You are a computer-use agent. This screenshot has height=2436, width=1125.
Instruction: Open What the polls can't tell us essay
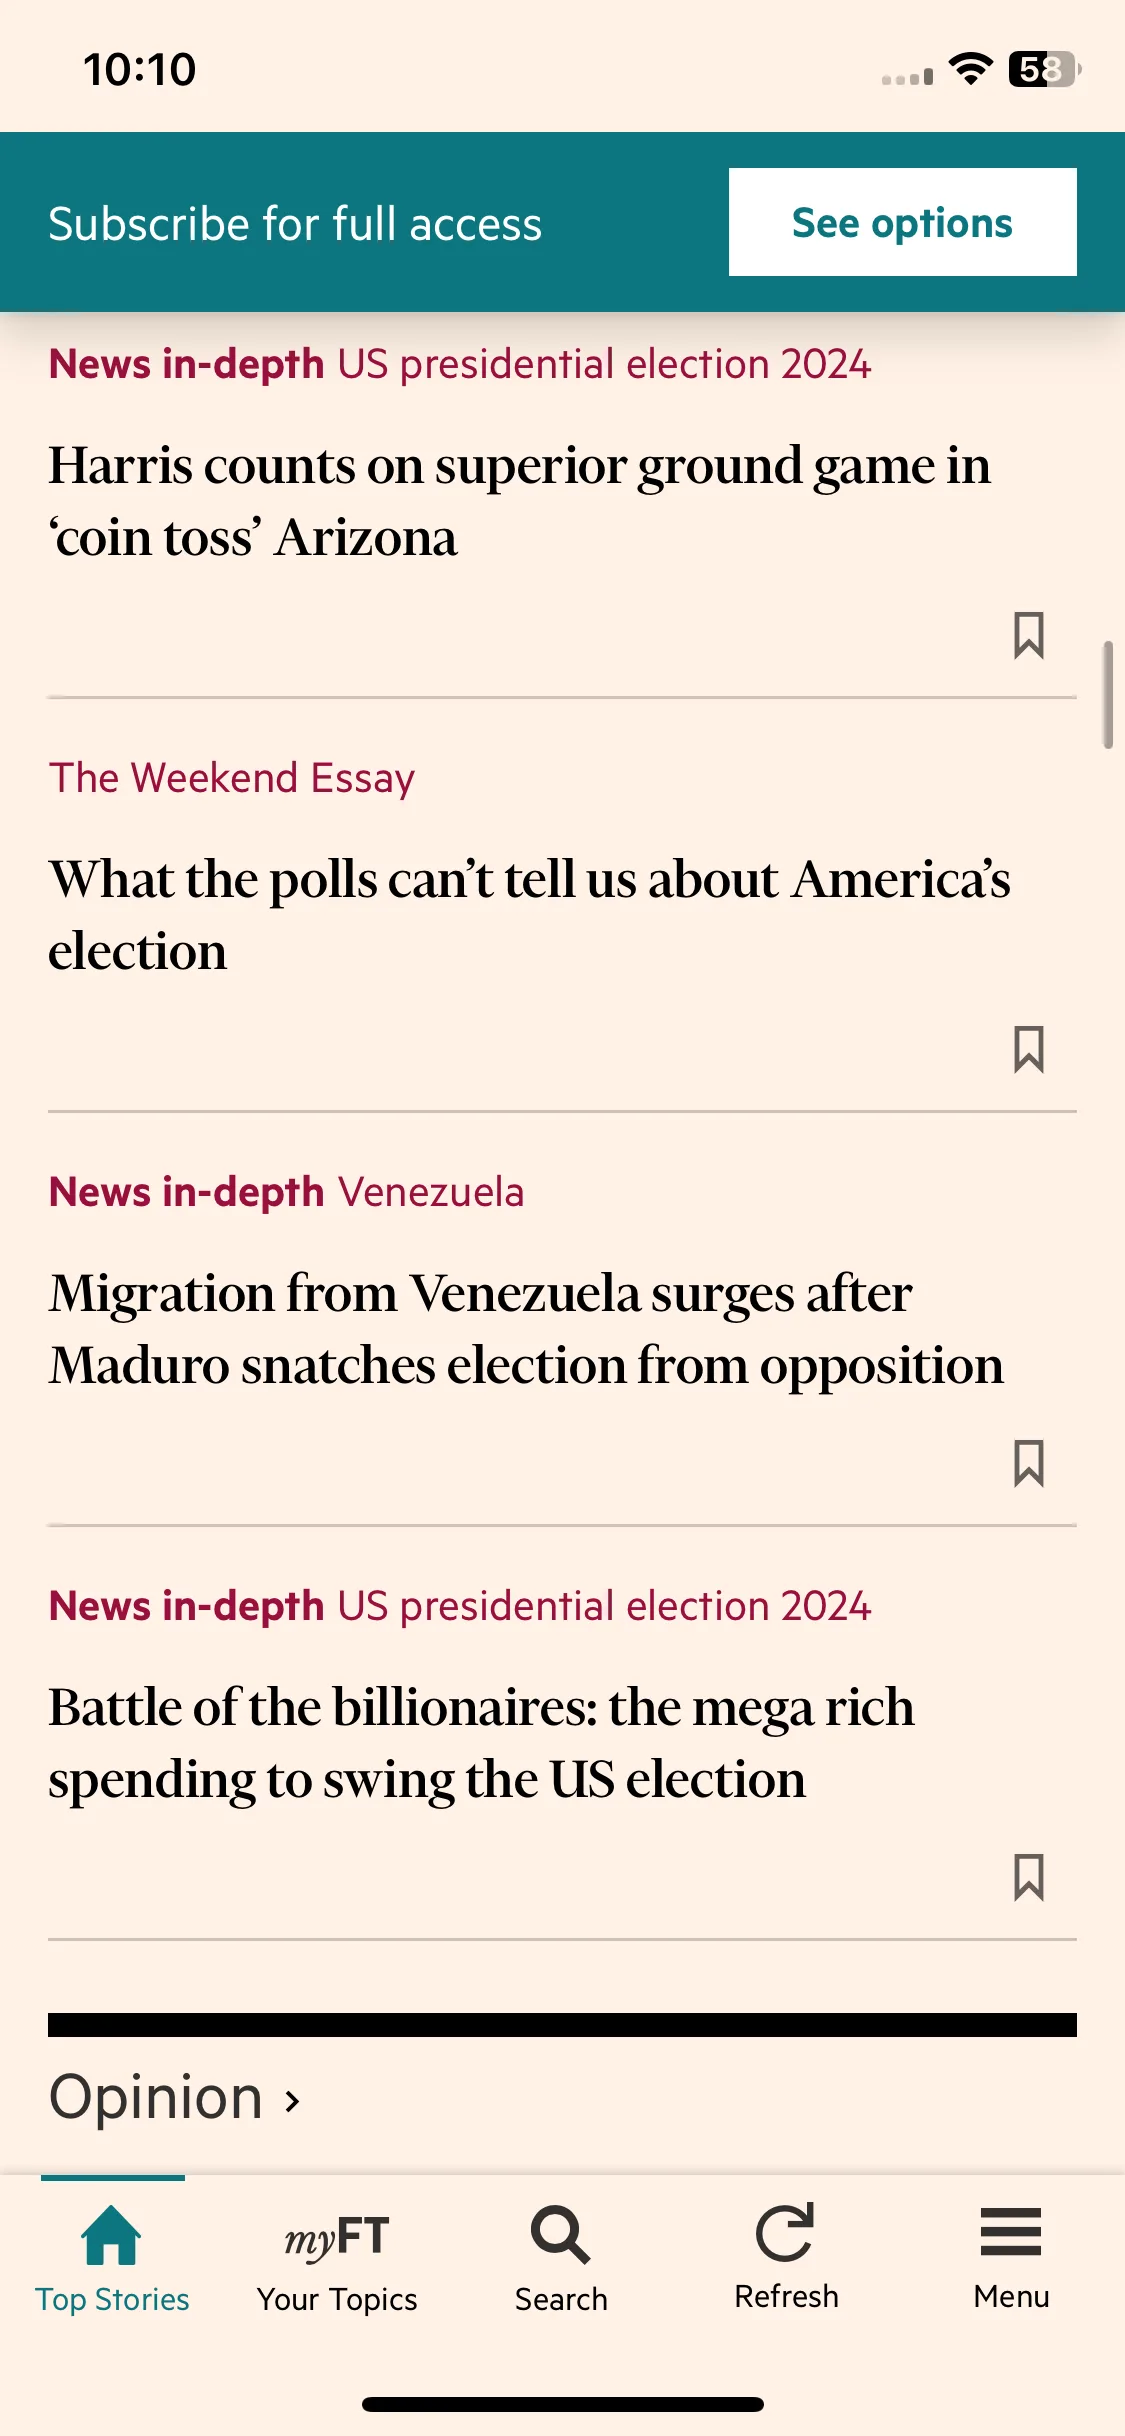(530, 915)
